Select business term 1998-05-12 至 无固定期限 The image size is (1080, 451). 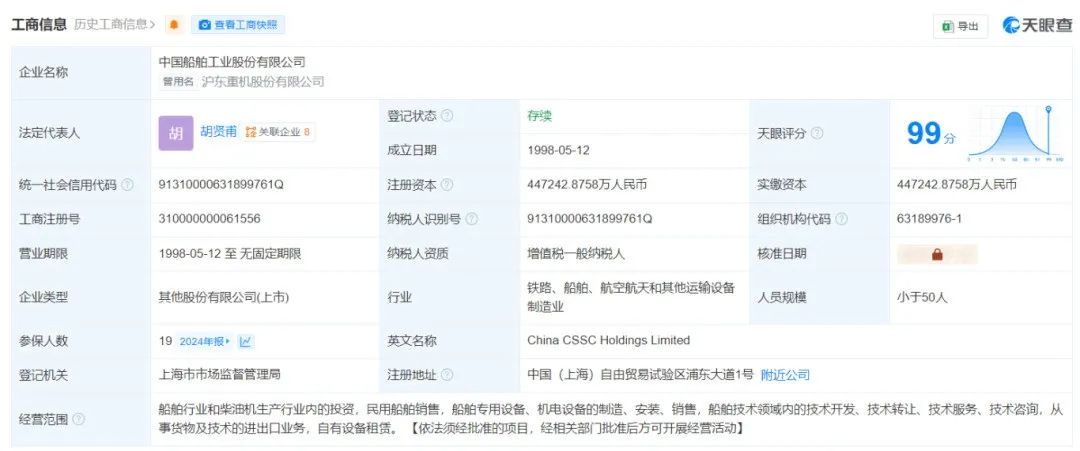coord(230,253)
